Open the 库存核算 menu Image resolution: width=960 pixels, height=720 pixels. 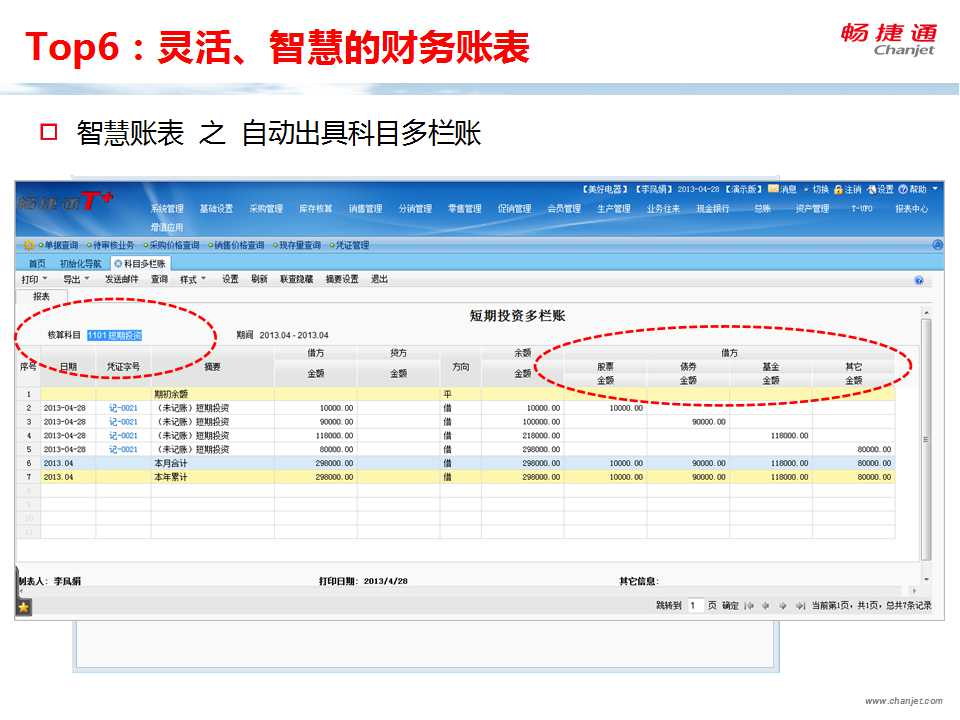pyautogui.click(x=315, y=209)
